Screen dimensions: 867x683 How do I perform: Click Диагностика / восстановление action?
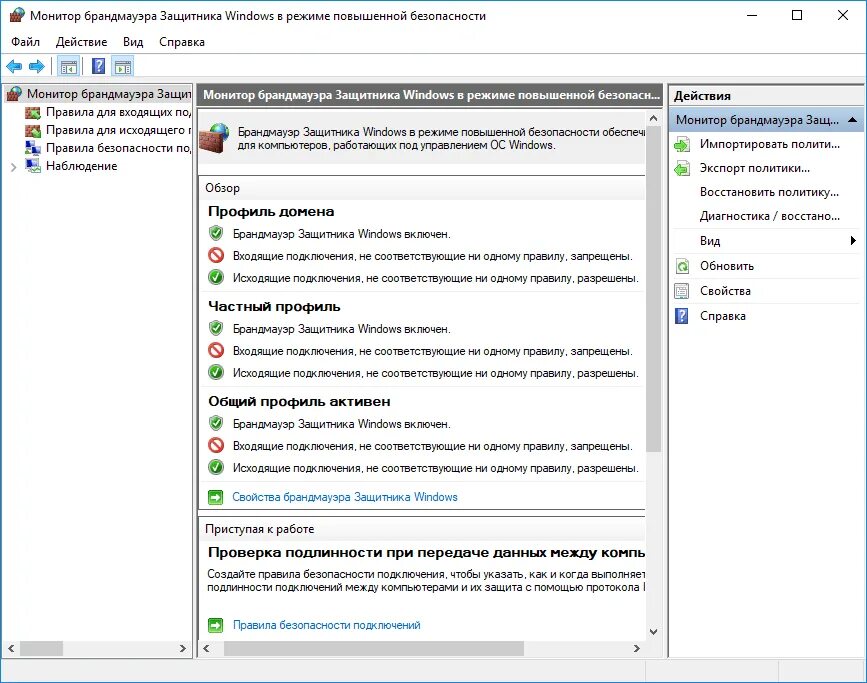click(770, 216)
